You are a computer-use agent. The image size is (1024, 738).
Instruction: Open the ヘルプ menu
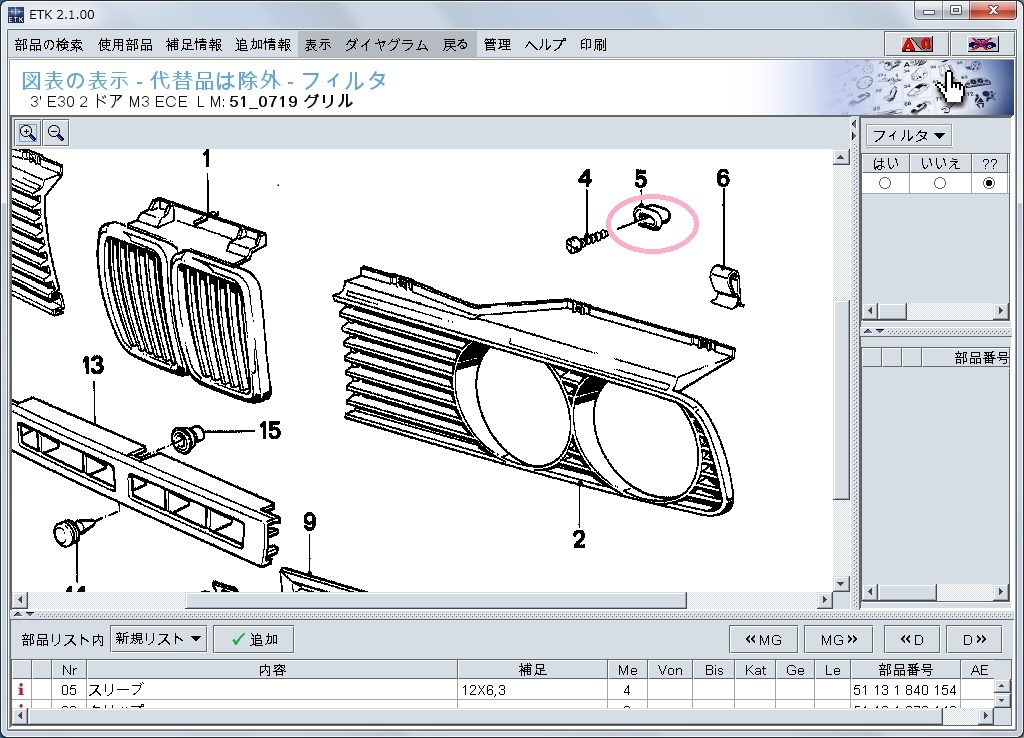click(545, 44)
